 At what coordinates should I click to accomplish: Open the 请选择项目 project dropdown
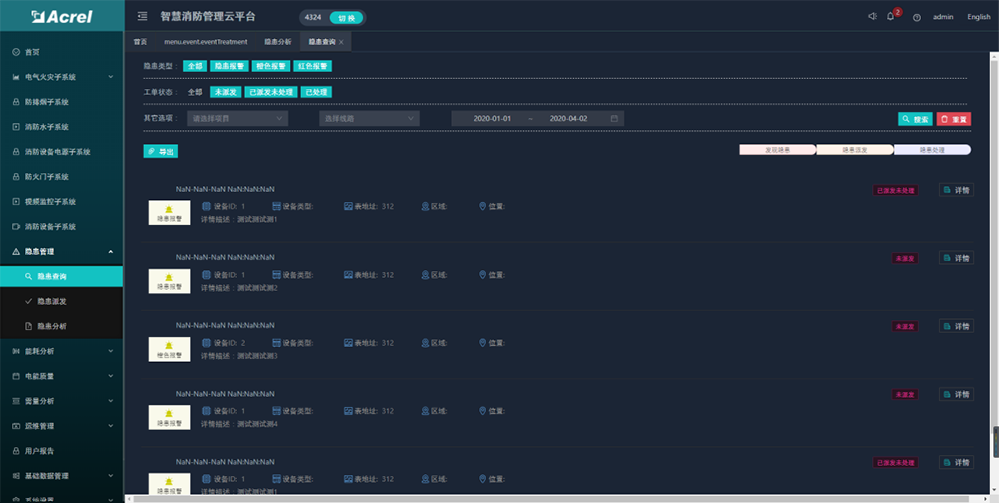[238, 118]
